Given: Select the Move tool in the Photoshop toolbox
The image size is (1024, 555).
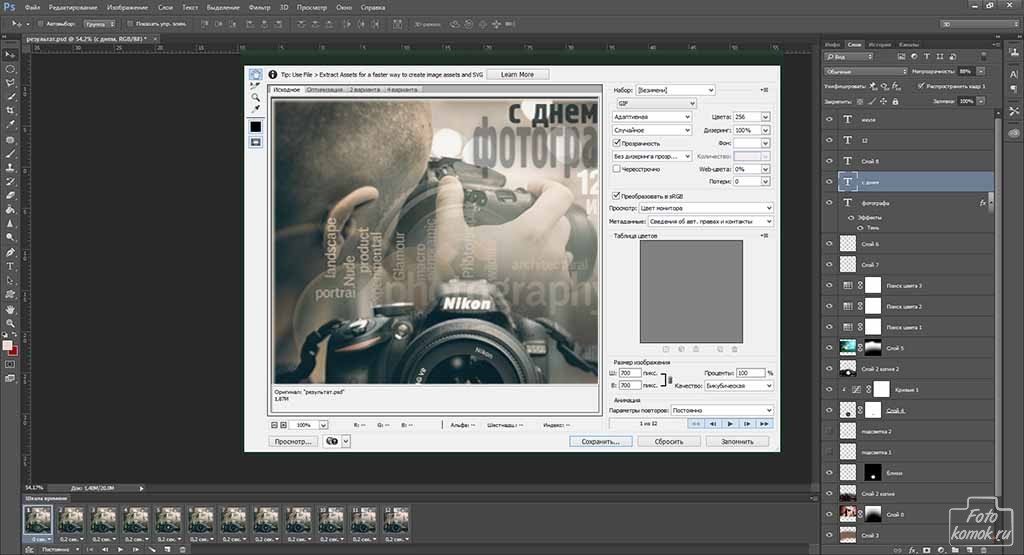Looking at the screenshot, I should 10,55.
